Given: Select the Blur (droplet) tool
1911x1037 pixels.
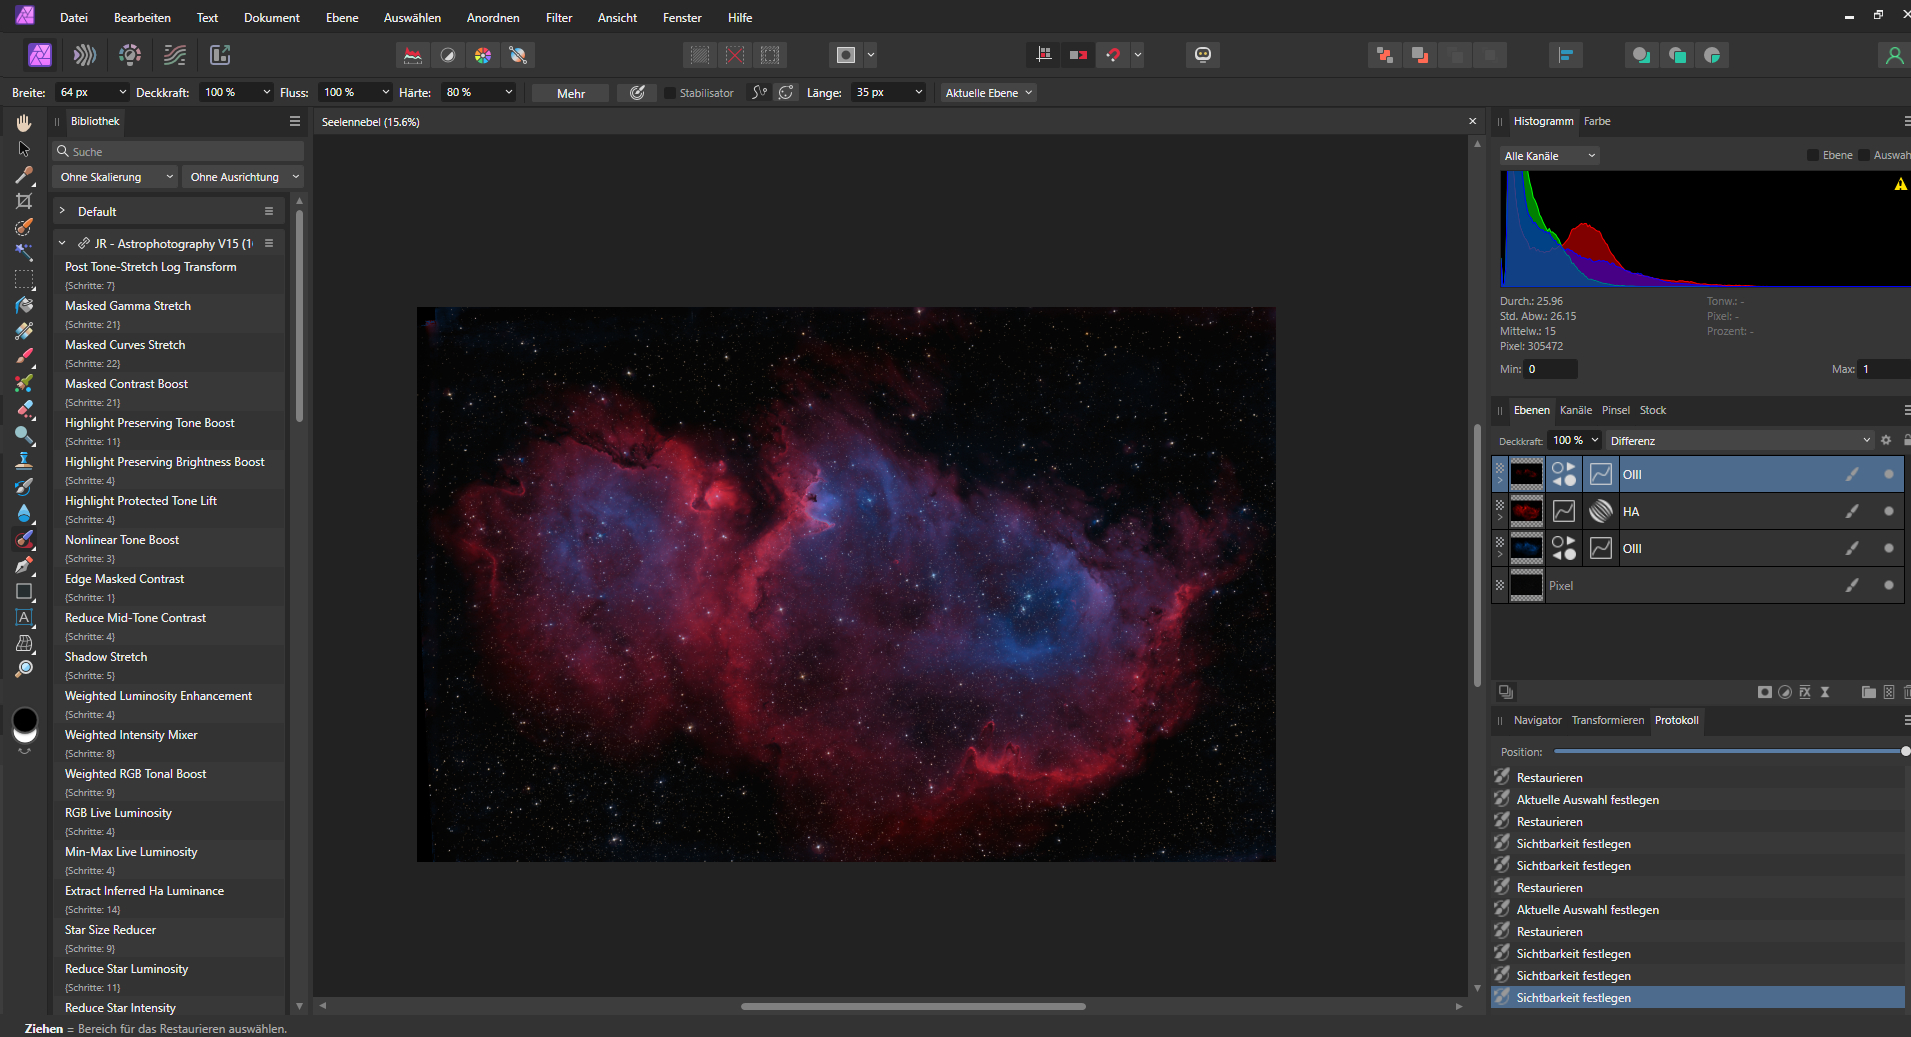Looking at the screenshot, I should point(24,513).
